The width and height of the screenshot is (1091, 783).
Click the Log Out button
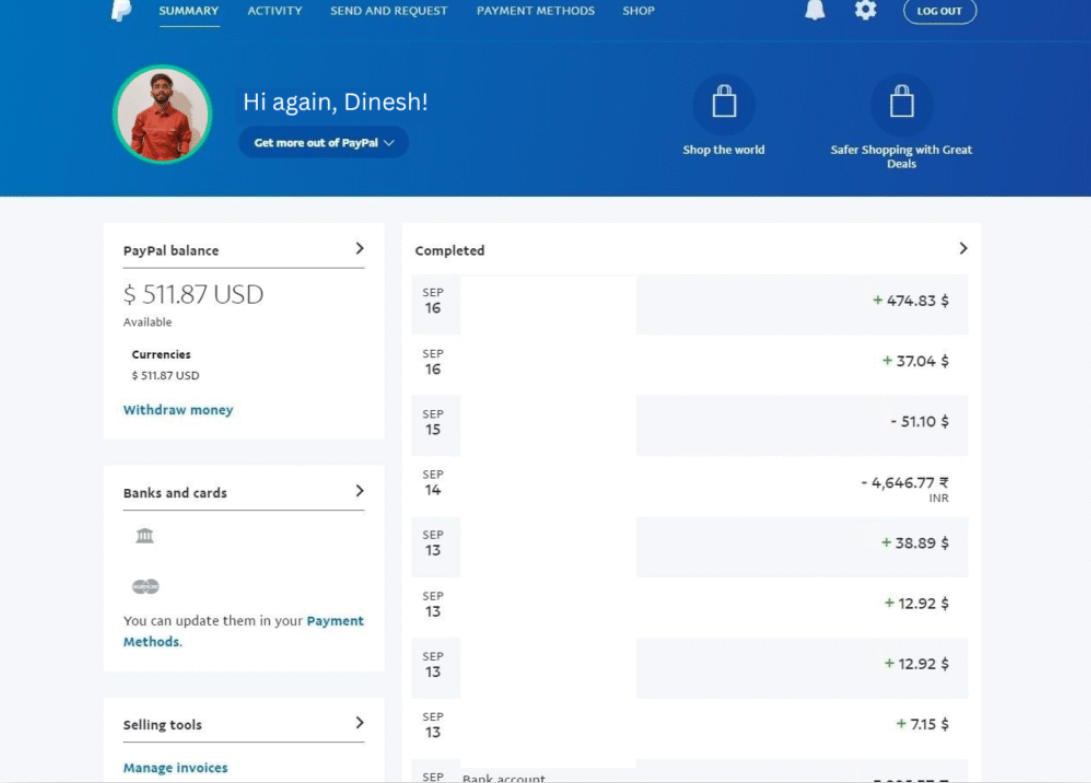point(939,11)
